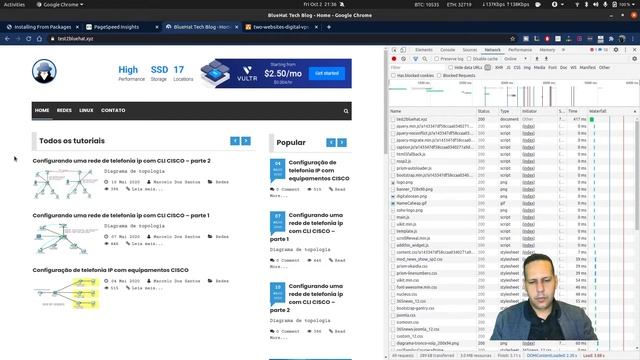Show previous items in Popular section

point(331,142)
